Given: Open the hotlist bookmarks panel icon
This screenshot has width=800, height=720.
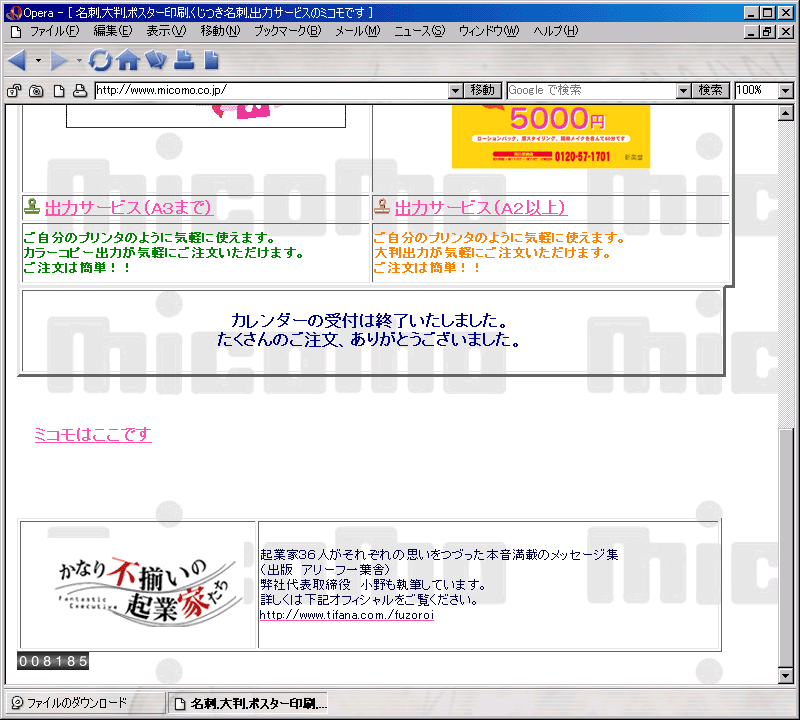Looking at the screenshot, I should click(156, 60).
